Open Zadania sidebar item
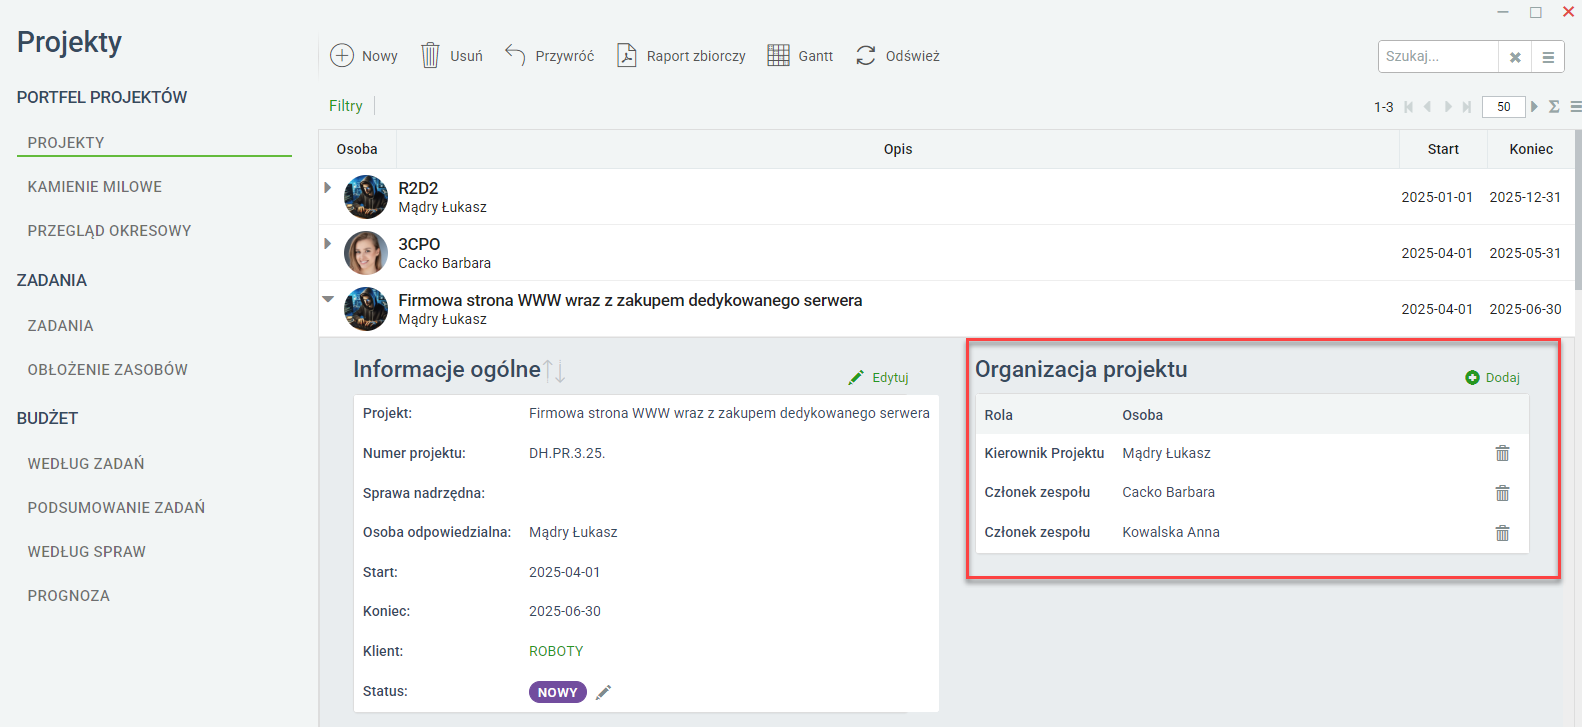Viewport: 1582px width, 727px height. [60, 326]
